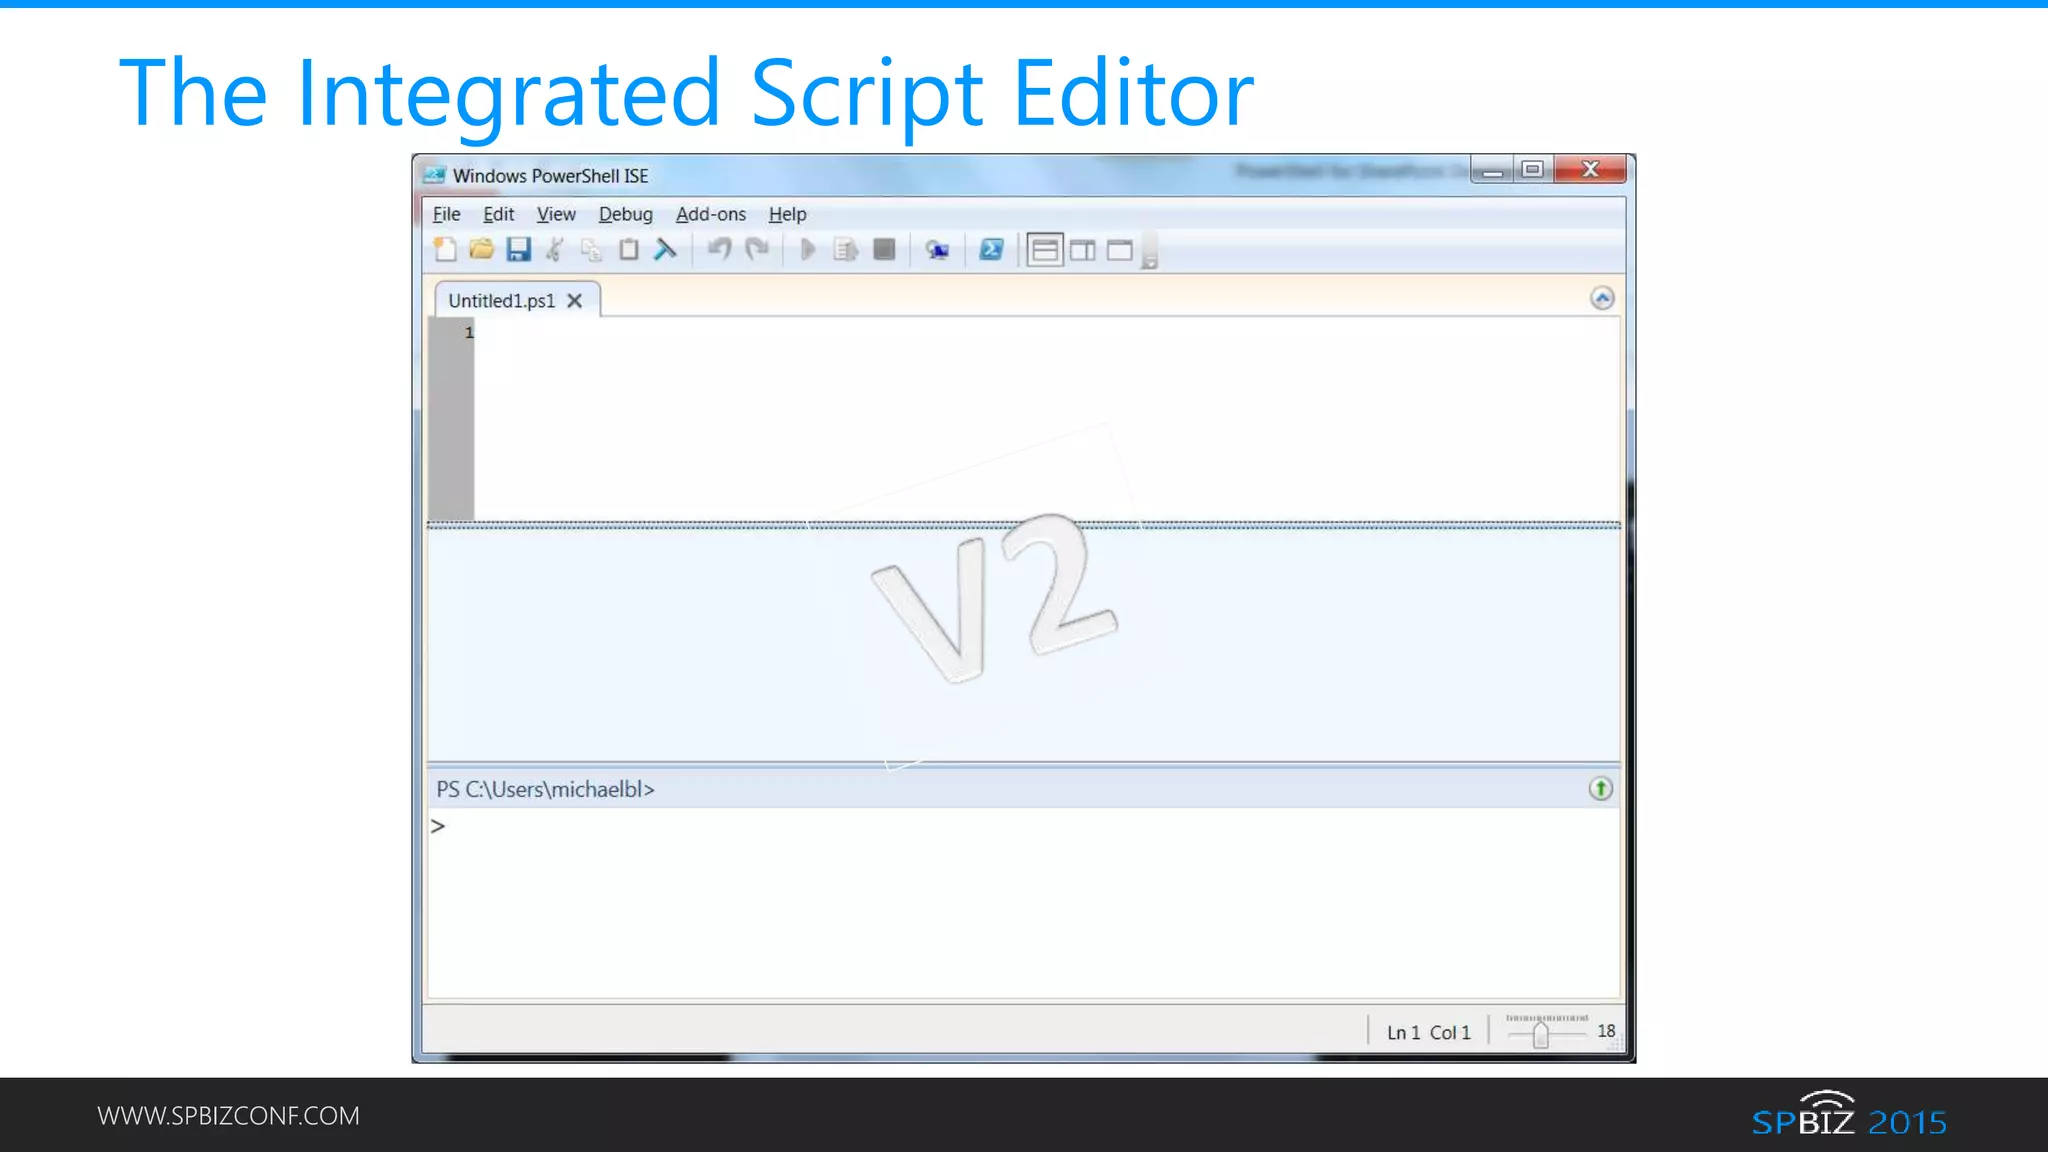The image size is (2048, 1152).
Task: Open the Add-ons menu
Action: click(710, 214)
